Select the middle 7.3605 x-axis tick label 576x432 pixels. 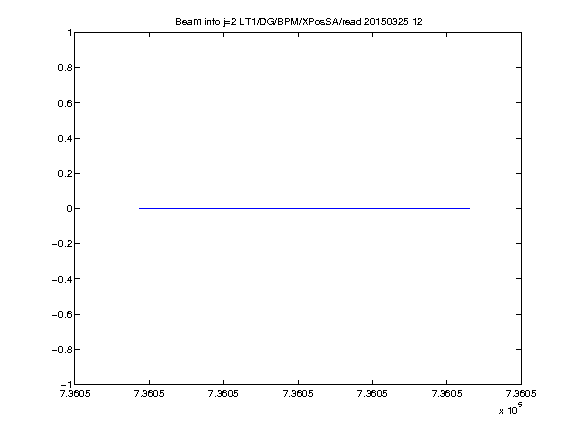click(x=298, y=393)
